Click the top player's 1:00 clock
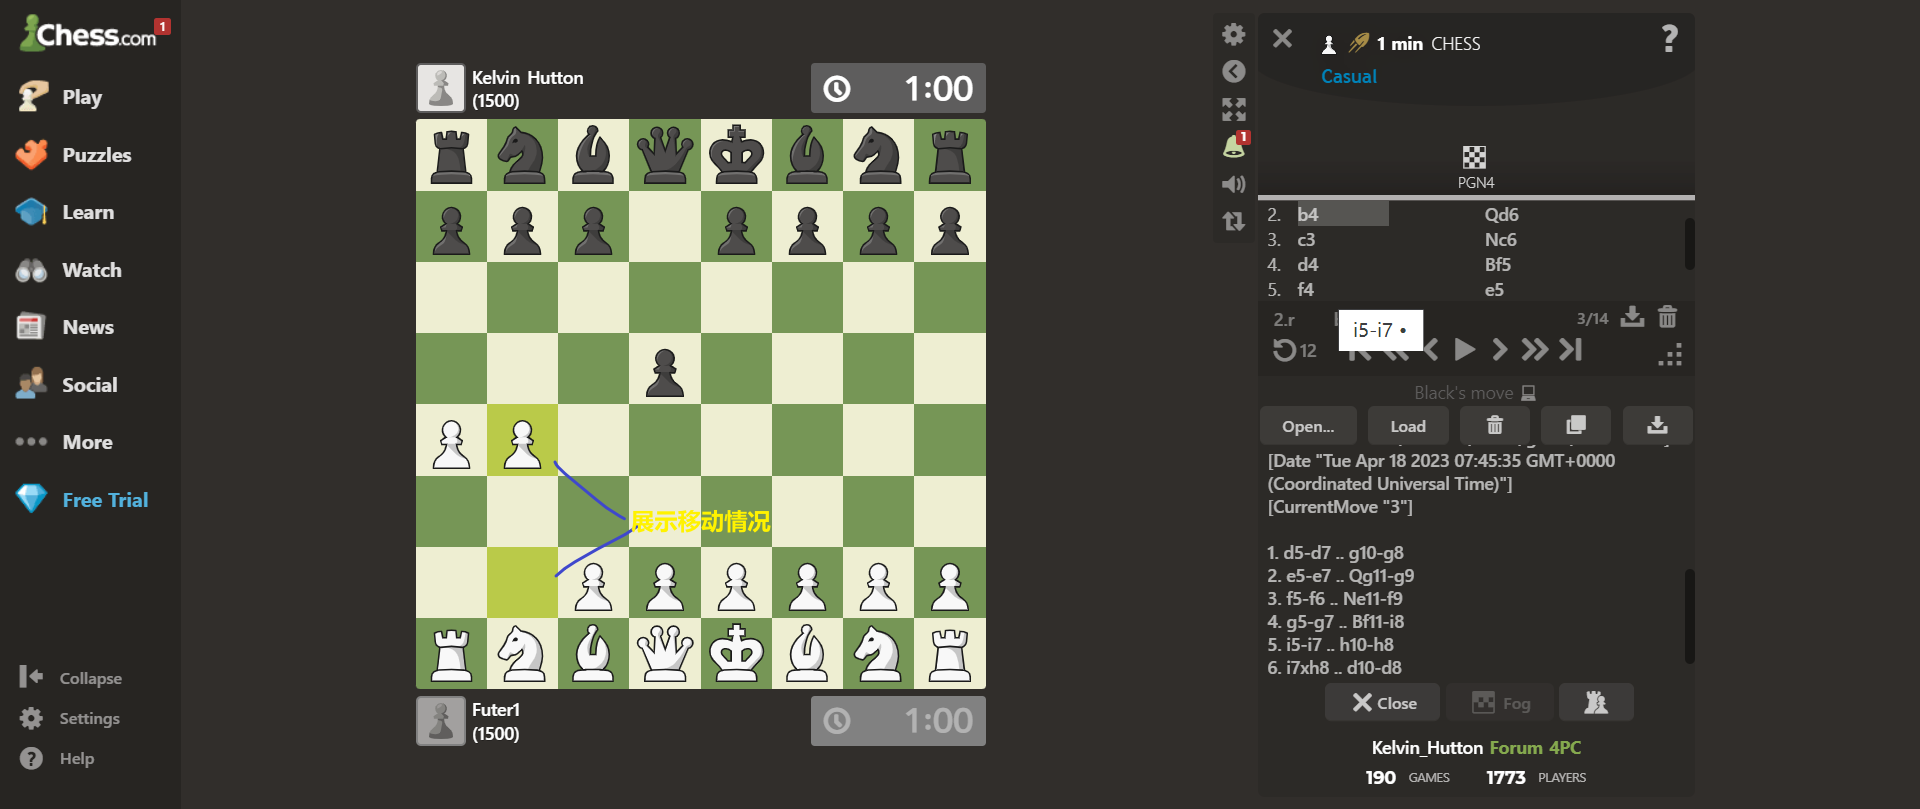Screen dimensions: 1920x809 (898, 89)
